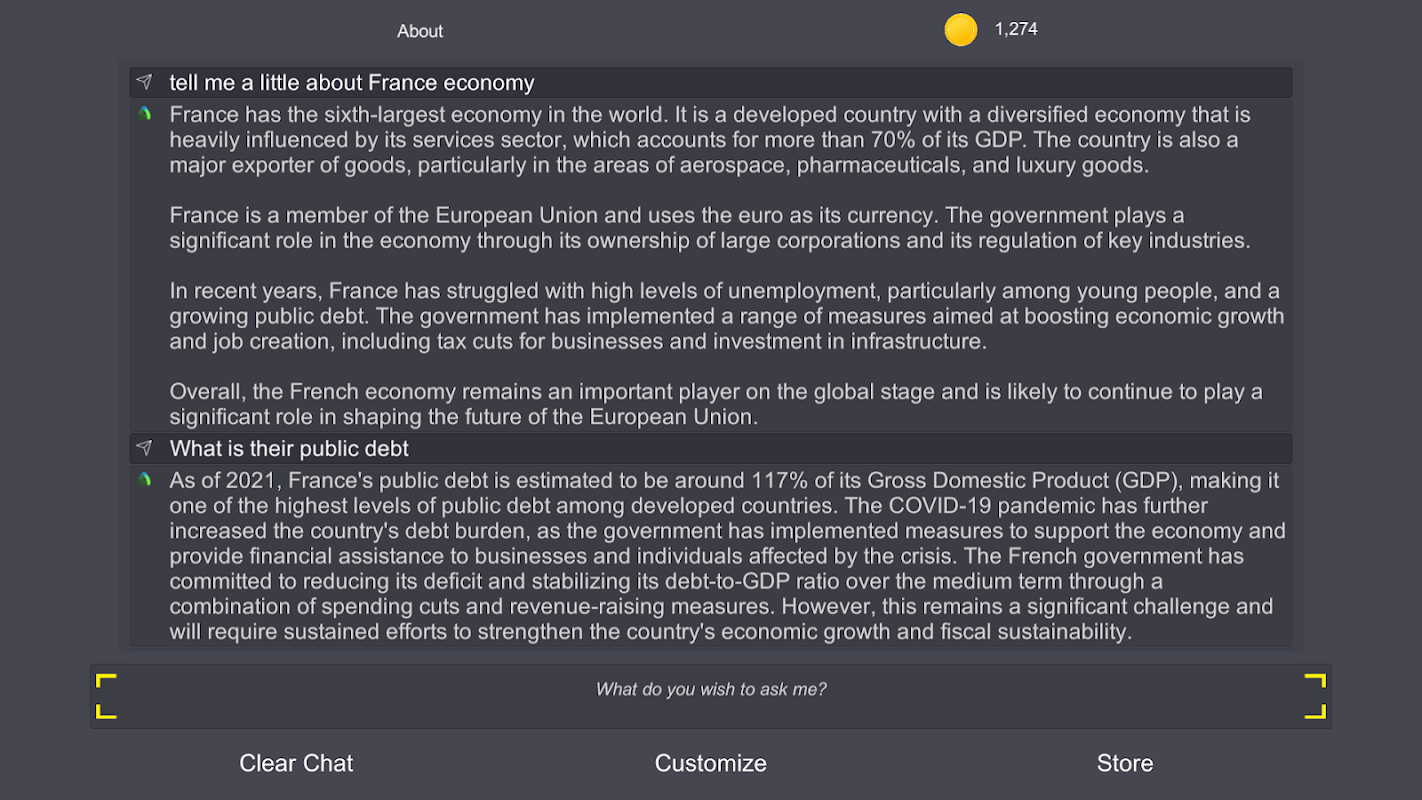The height and width of the screenshot is (800, 1422).
Task: Focus the "What do you wish to ask me?" field
Action: 710,690
